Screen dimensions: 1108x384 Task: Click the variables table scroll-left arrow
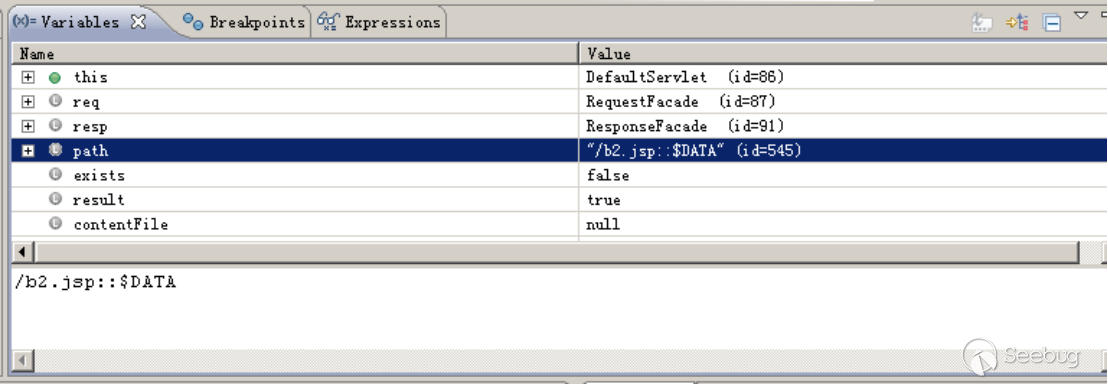[23, 252]
